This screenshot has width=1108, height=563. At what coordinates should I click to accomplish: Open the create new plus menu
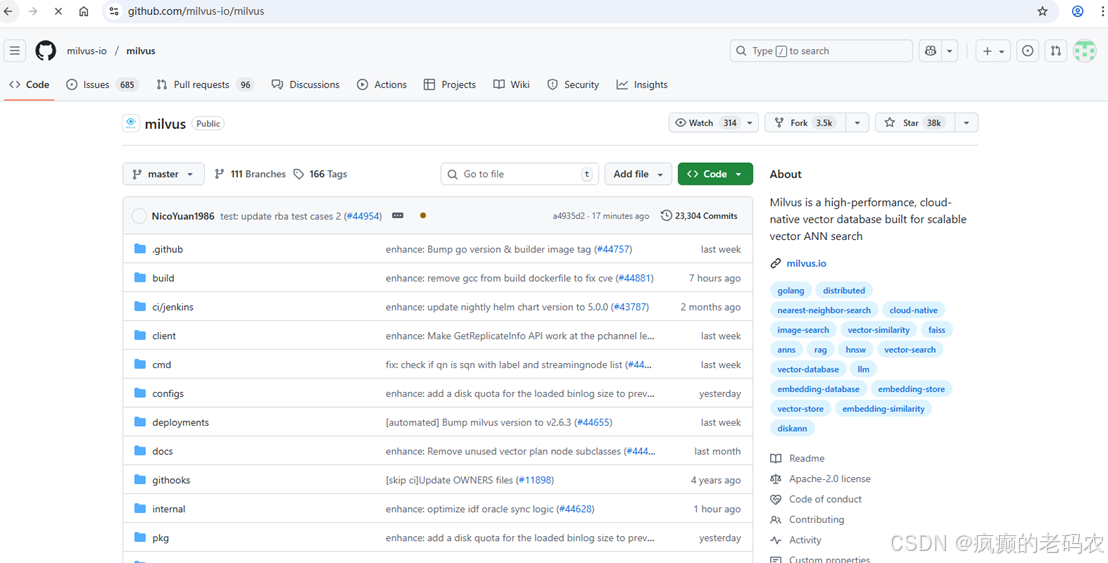[x=994, y=51]
